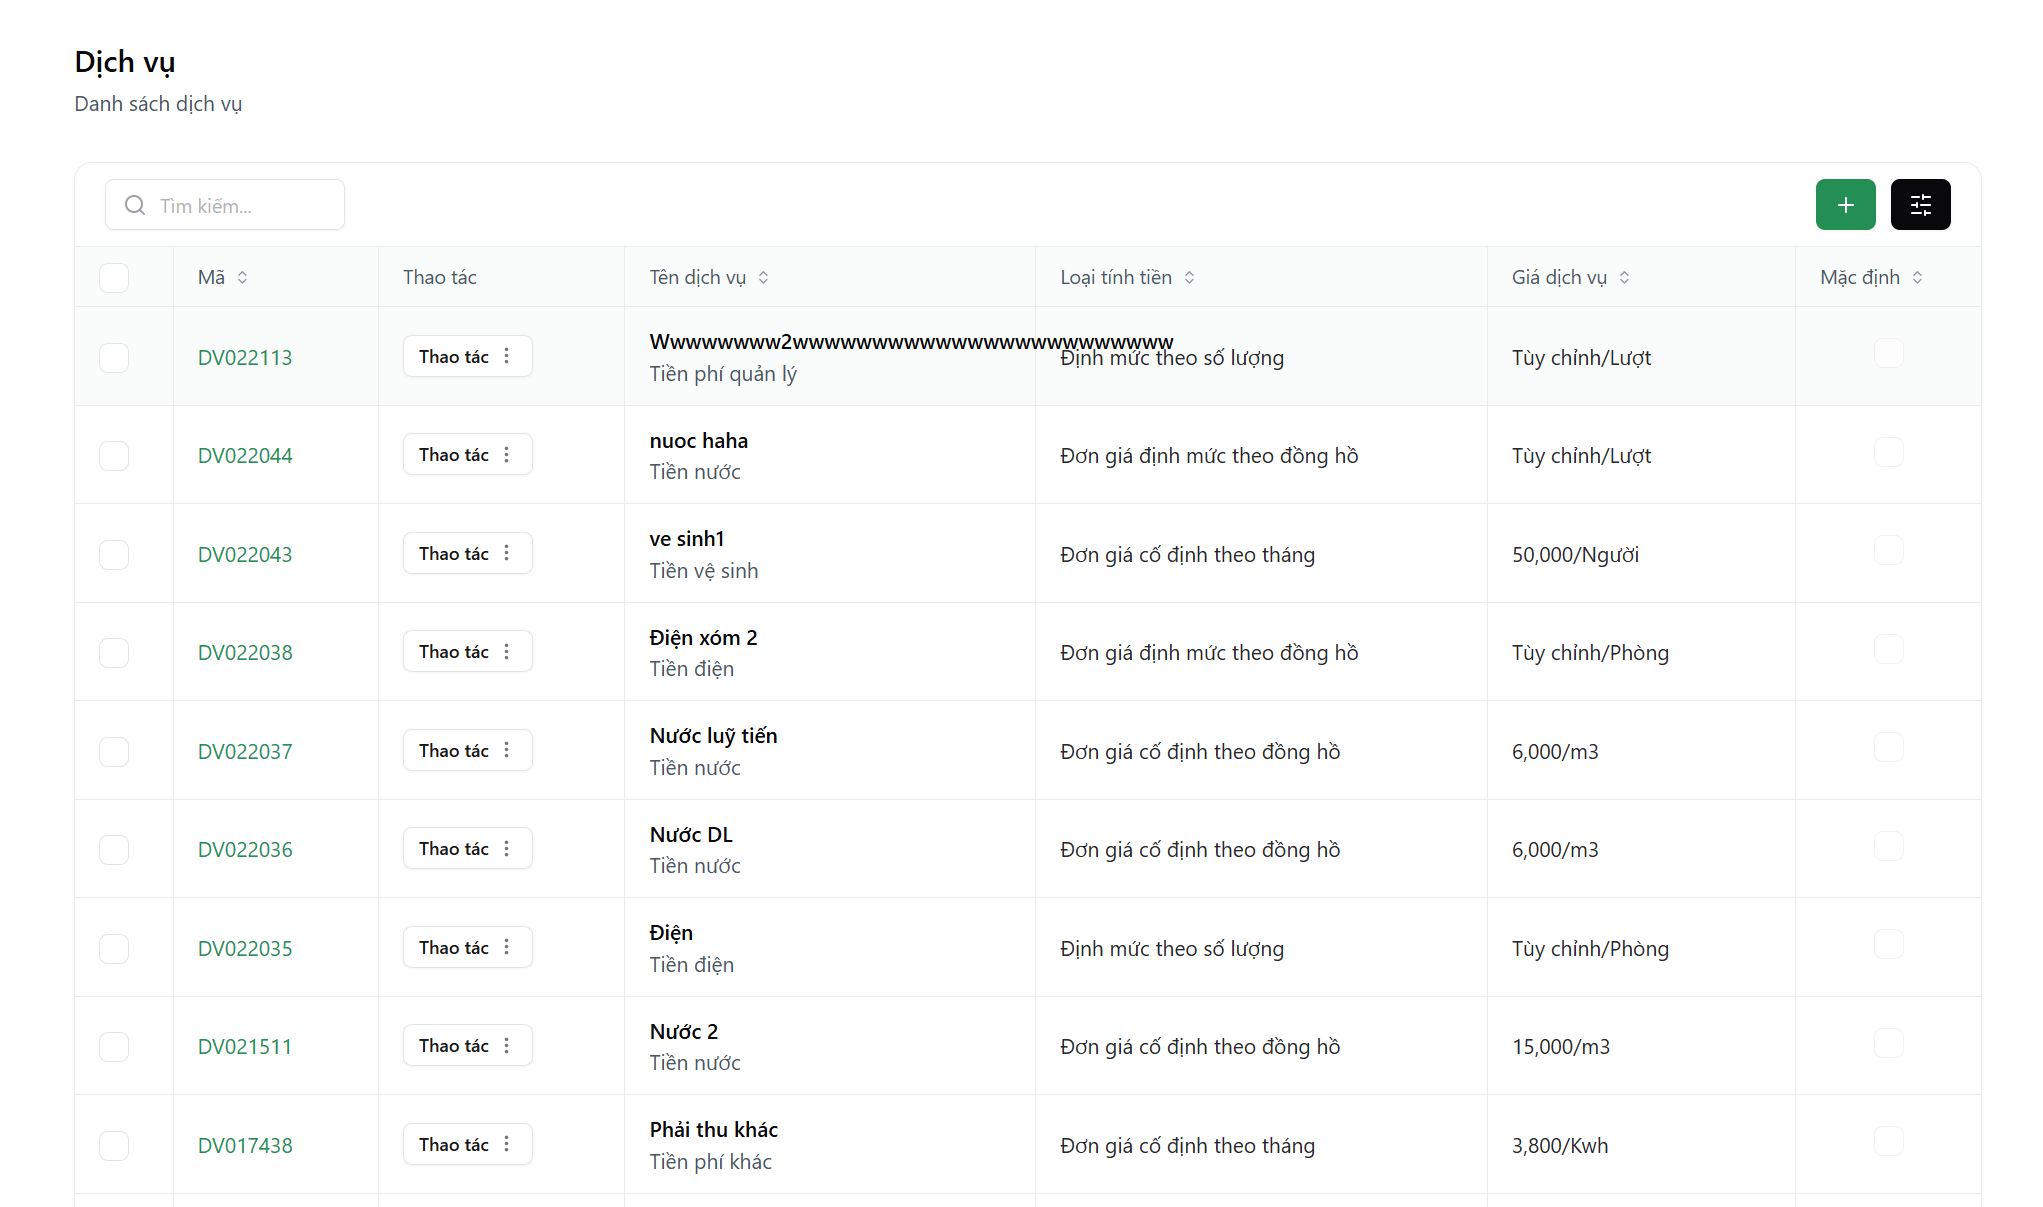Toggle default checkbox for DV022043 row
Viewport: 2043px width, 1207px height.
coord(1888,550)
